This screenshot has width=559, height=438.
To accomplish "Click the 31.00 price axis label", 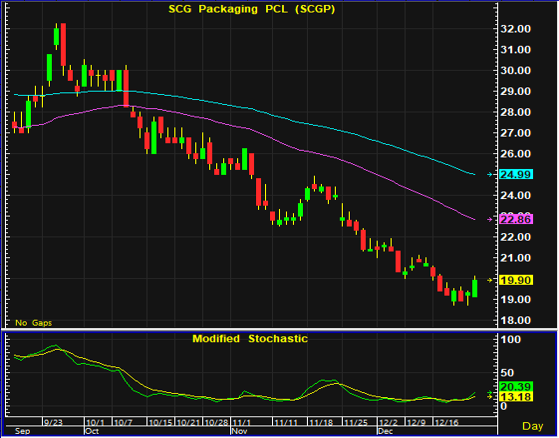I will click(x=515, y=50).
